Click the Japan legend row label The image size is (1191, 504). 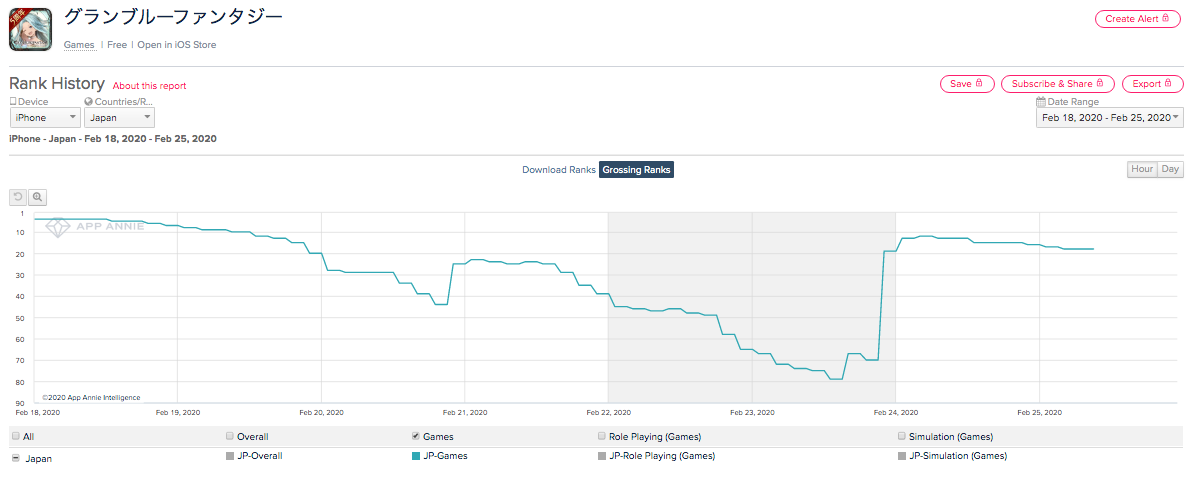pos(39,458)
